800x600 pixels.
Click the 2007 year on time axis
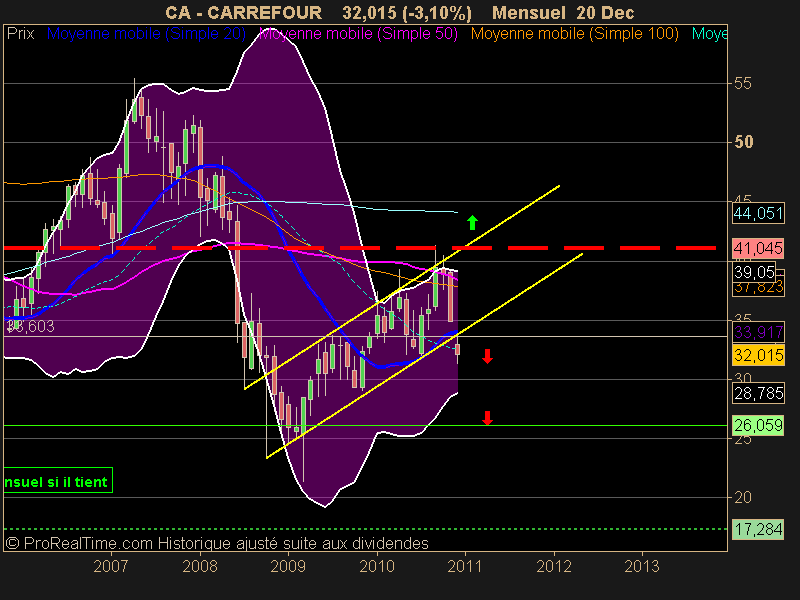(111, 566)
